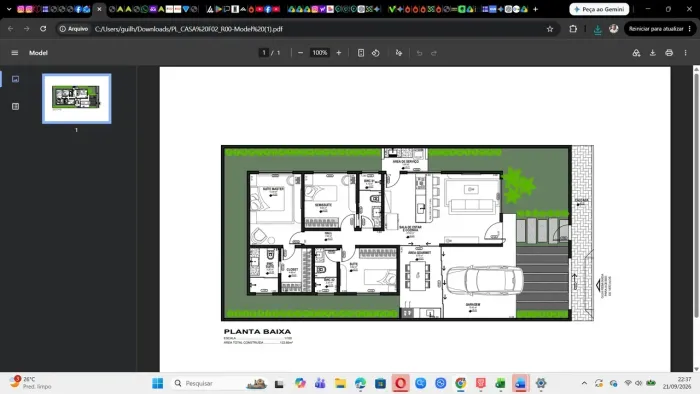Save the PDF to Google Drive

pos(636,53)
